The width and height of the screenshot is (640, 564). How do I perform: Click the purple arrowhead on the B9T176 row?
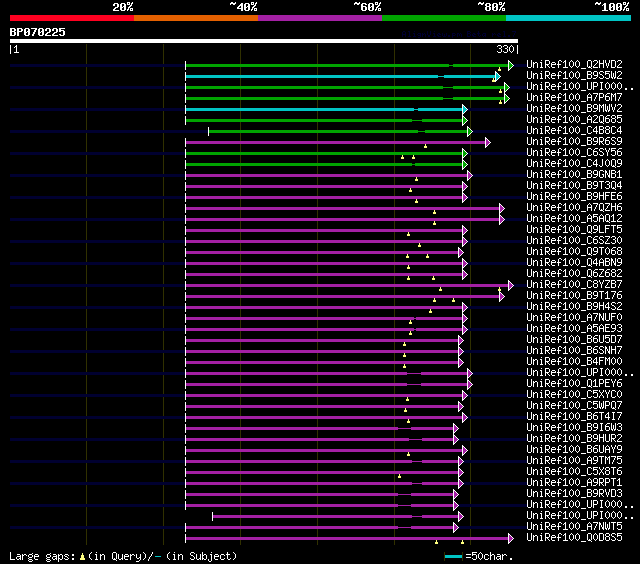(502, 297)
